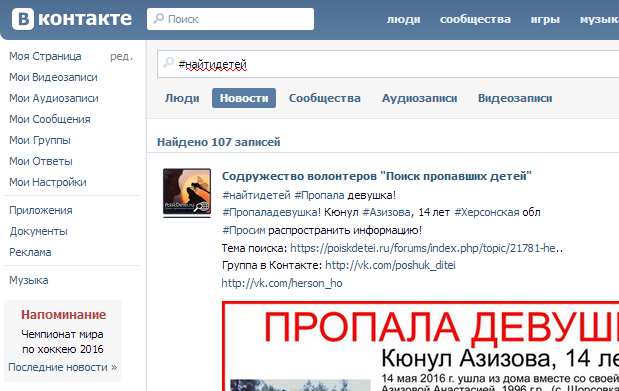619x391 pixels.
Task: Open Содружество волонтеров community title
Action: [x=377, y=176]
